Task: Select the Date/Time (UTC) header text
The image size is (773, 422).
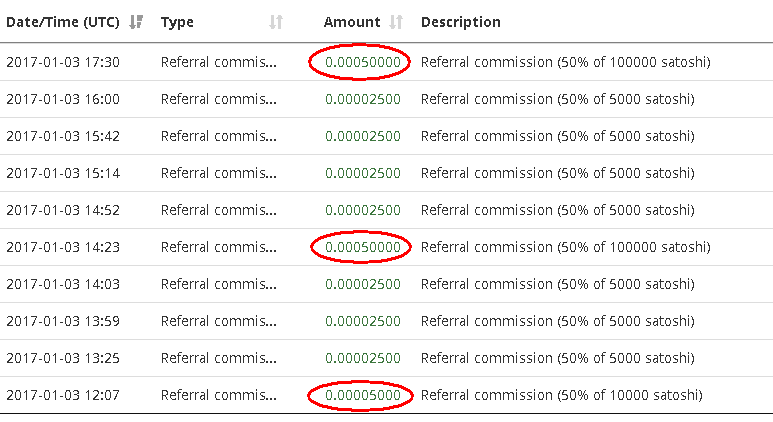Action: point(63,22)
